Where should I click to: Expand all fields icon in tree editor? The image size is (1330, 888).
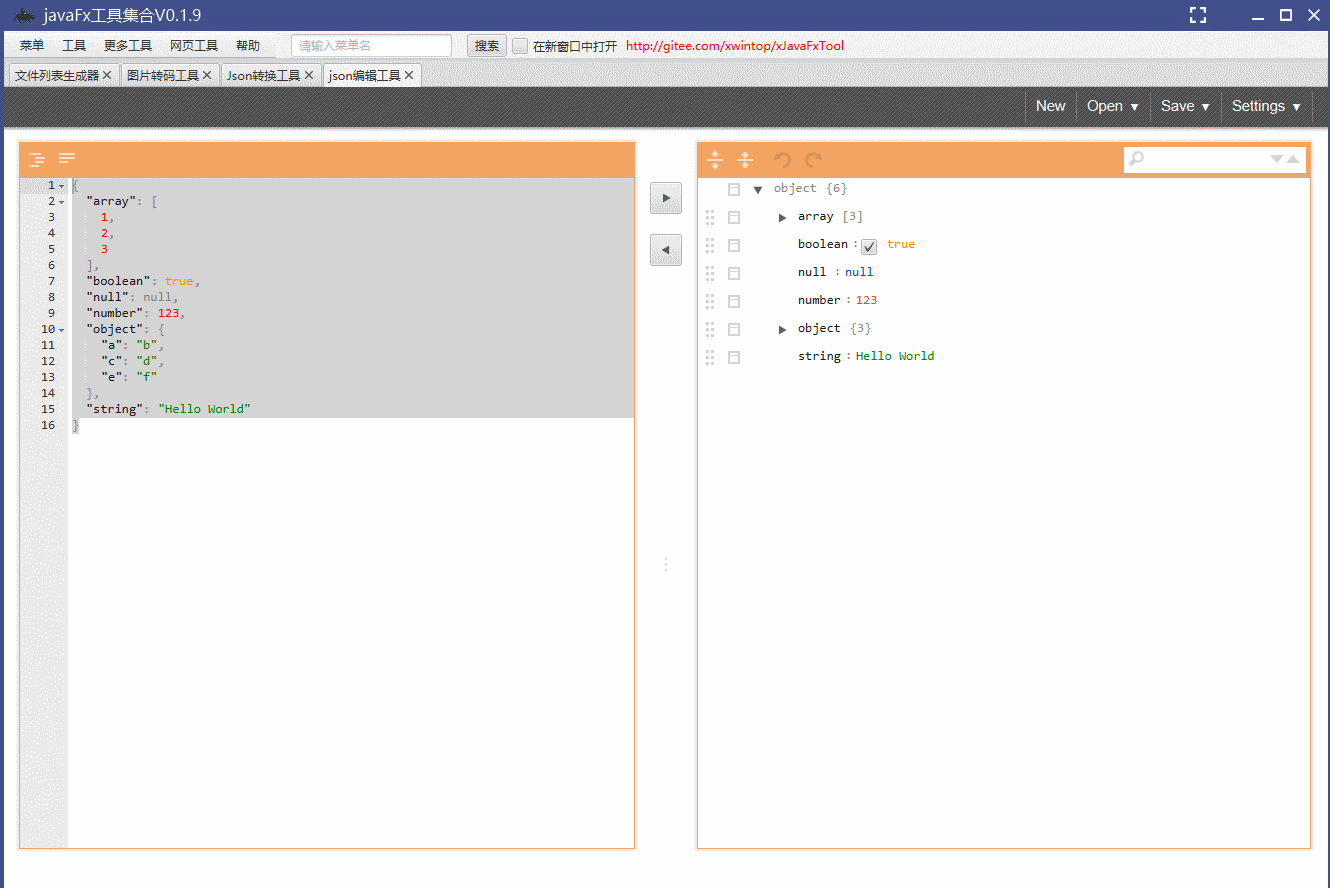[x=715, y=159]
